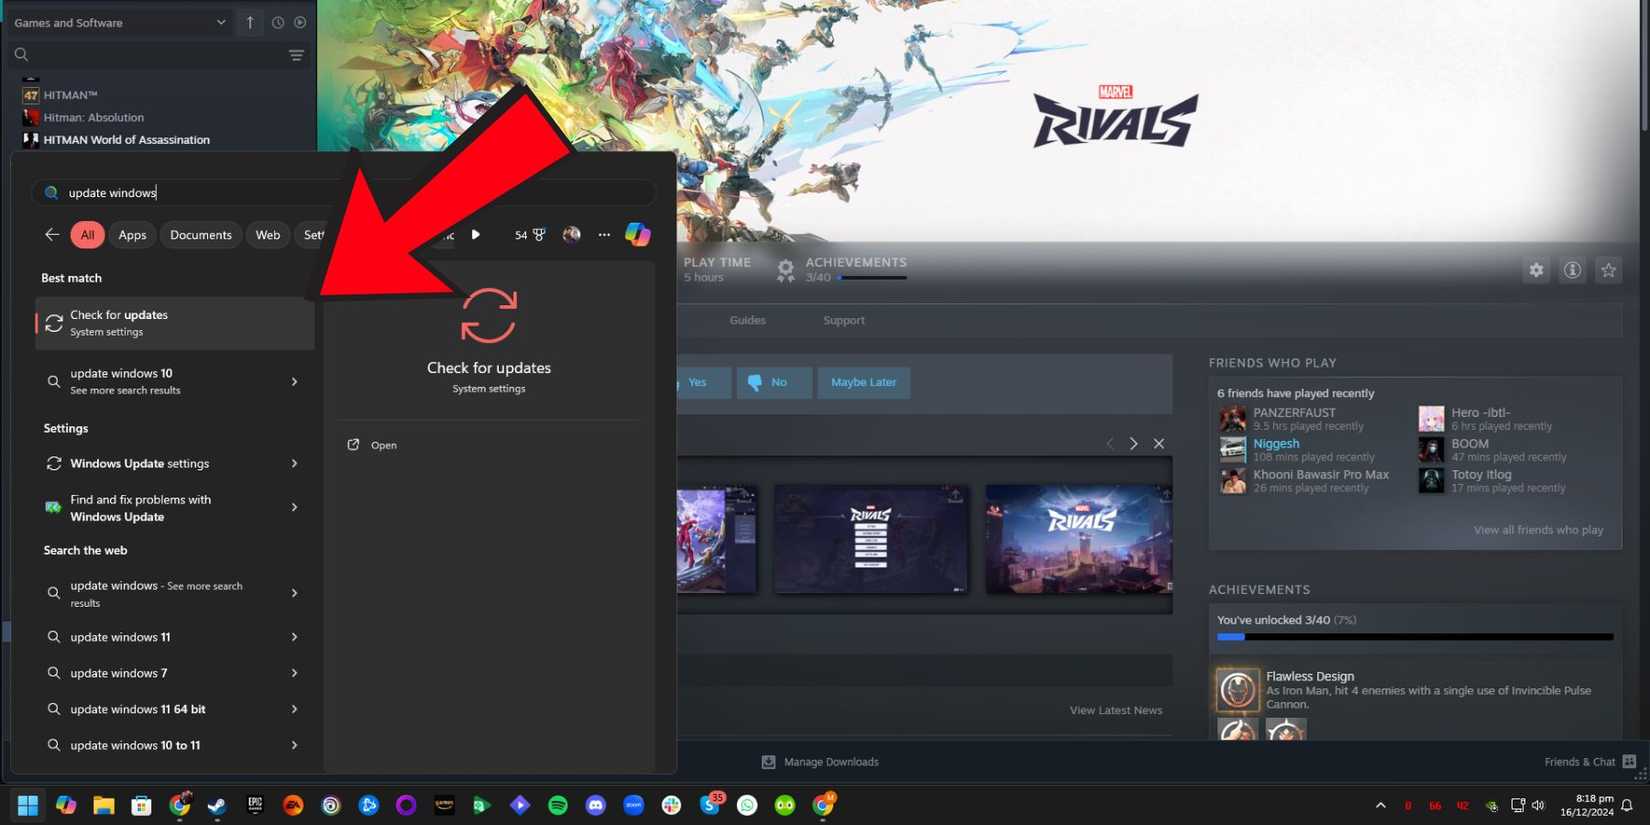Click View Latest News link
The width and height of the screenshot is (1650, 825).
1116,710
